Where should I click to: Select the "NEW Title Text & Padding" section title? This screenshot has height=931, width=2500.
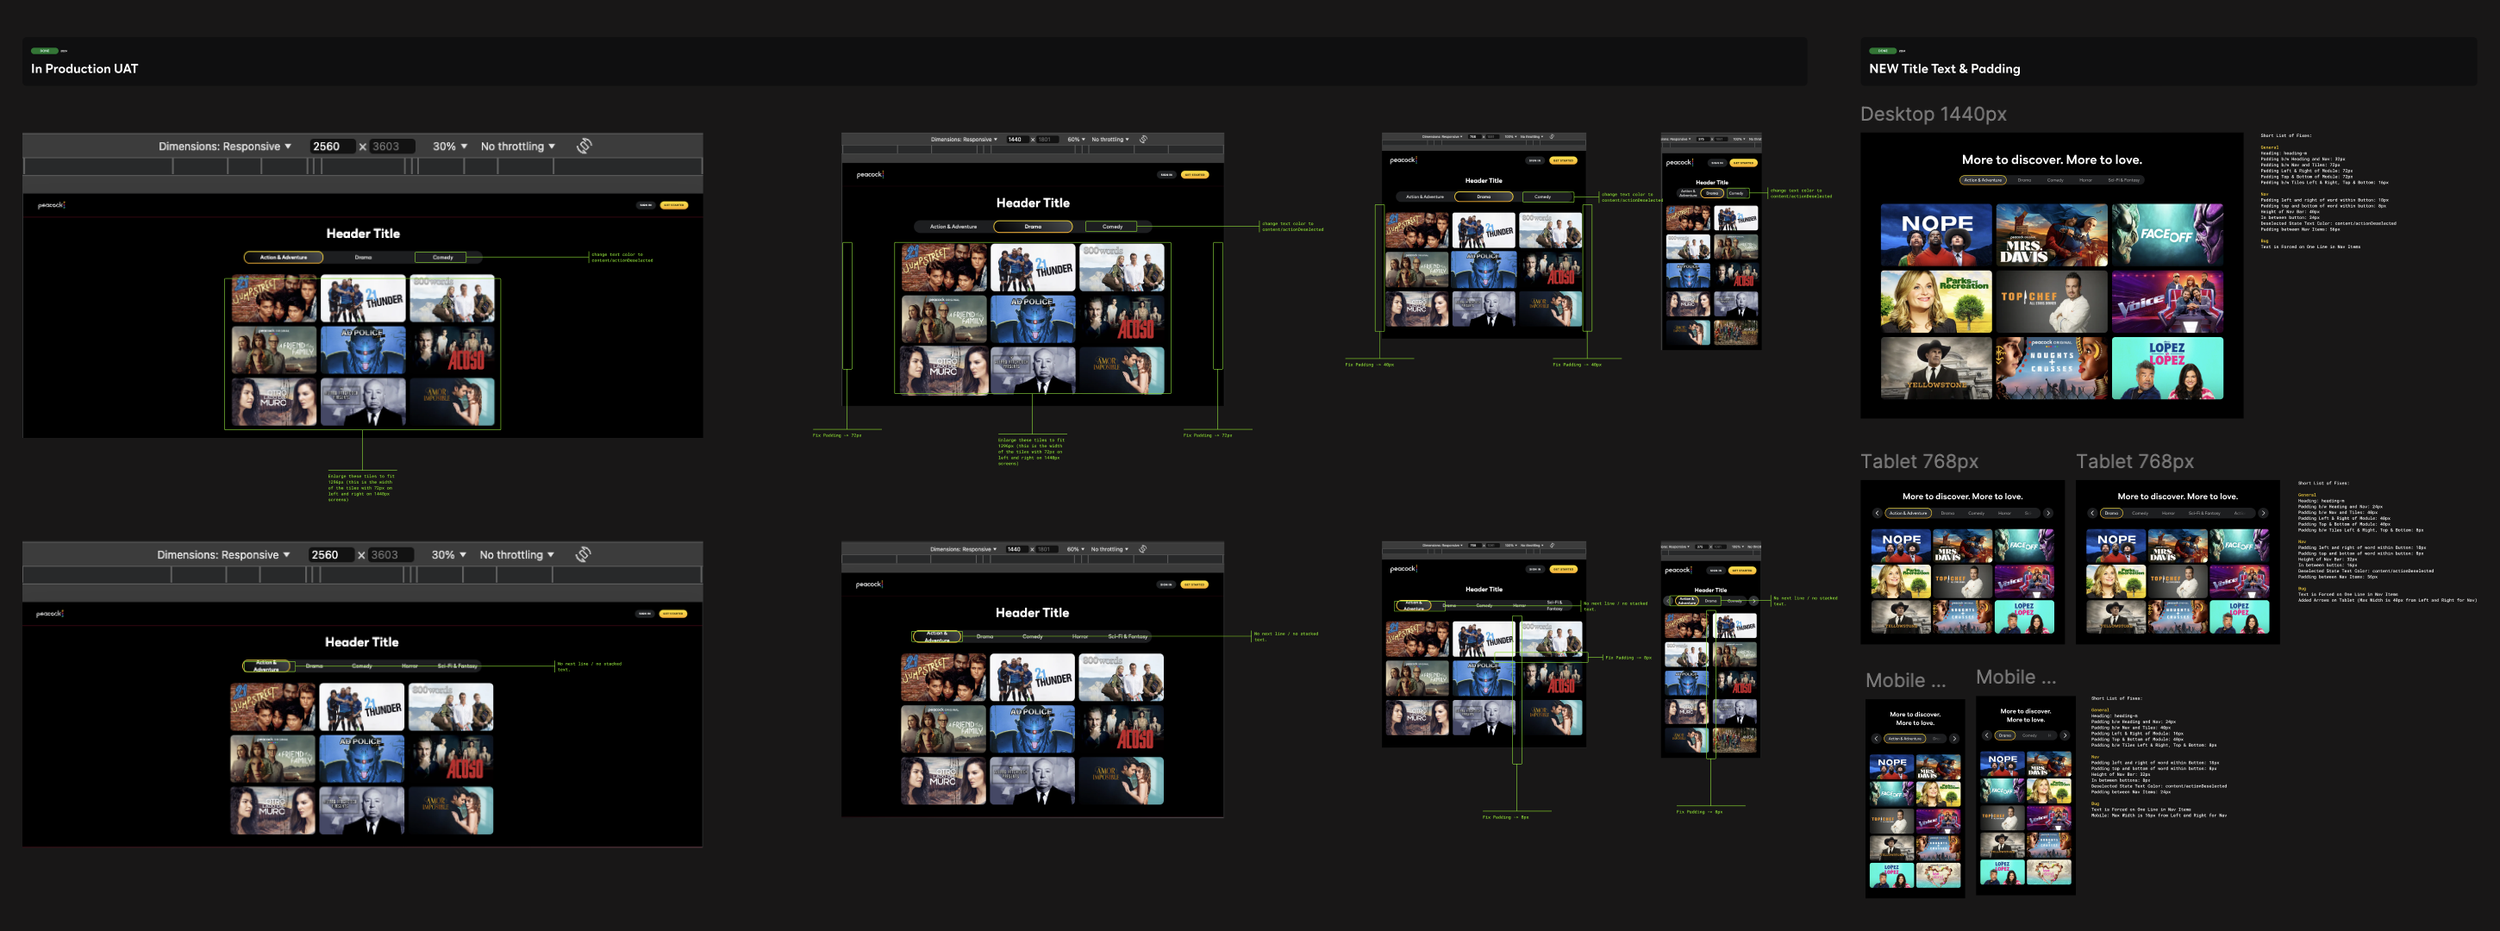(x=1945, y=69)
